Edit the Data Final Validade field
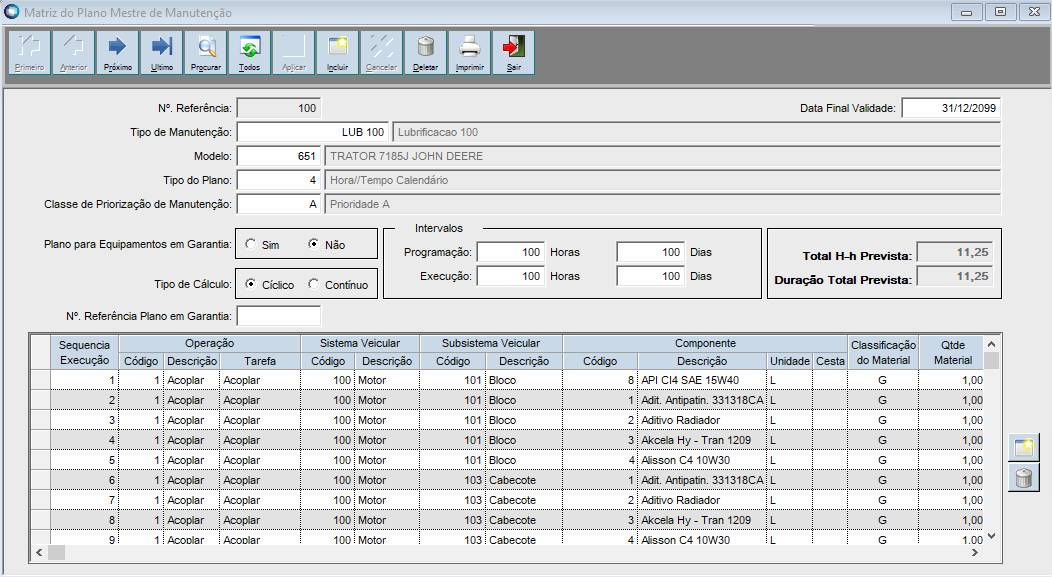 (951, 108)
